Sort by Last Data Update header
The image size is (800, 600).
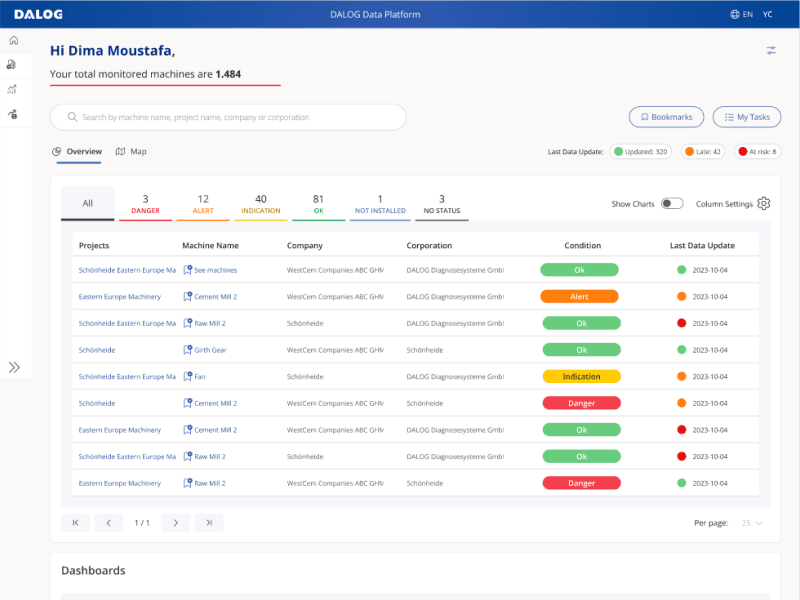coord(702,245)
